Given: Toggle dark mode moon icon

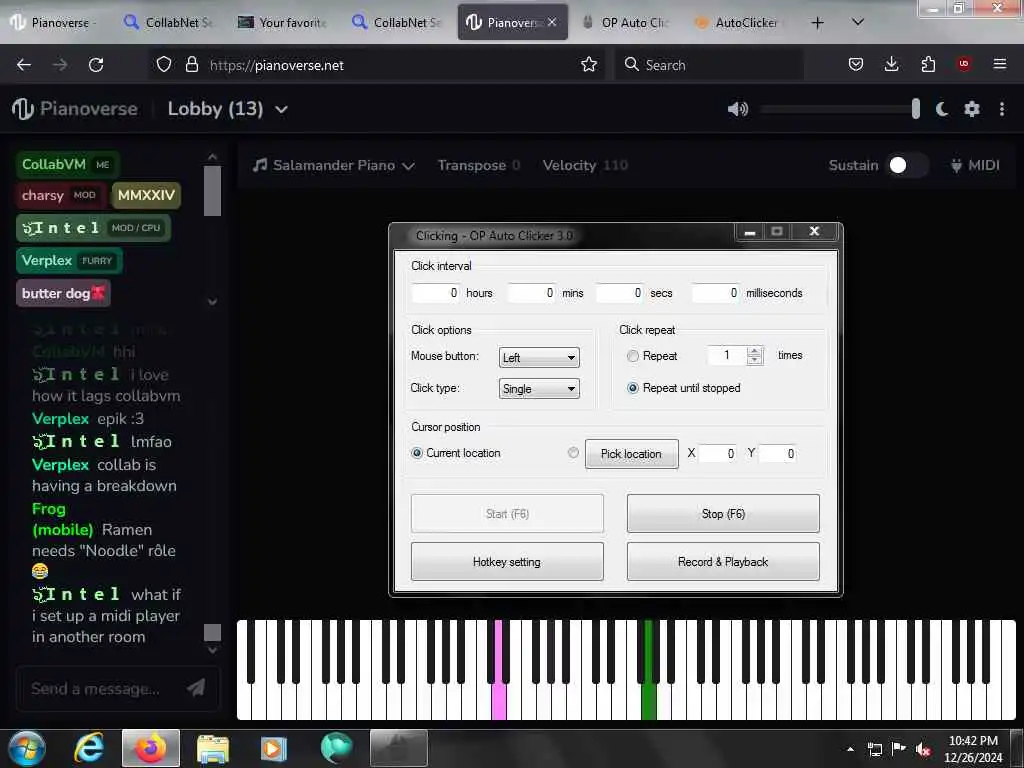Looking at the screenshot, I should tap(942, 109).
